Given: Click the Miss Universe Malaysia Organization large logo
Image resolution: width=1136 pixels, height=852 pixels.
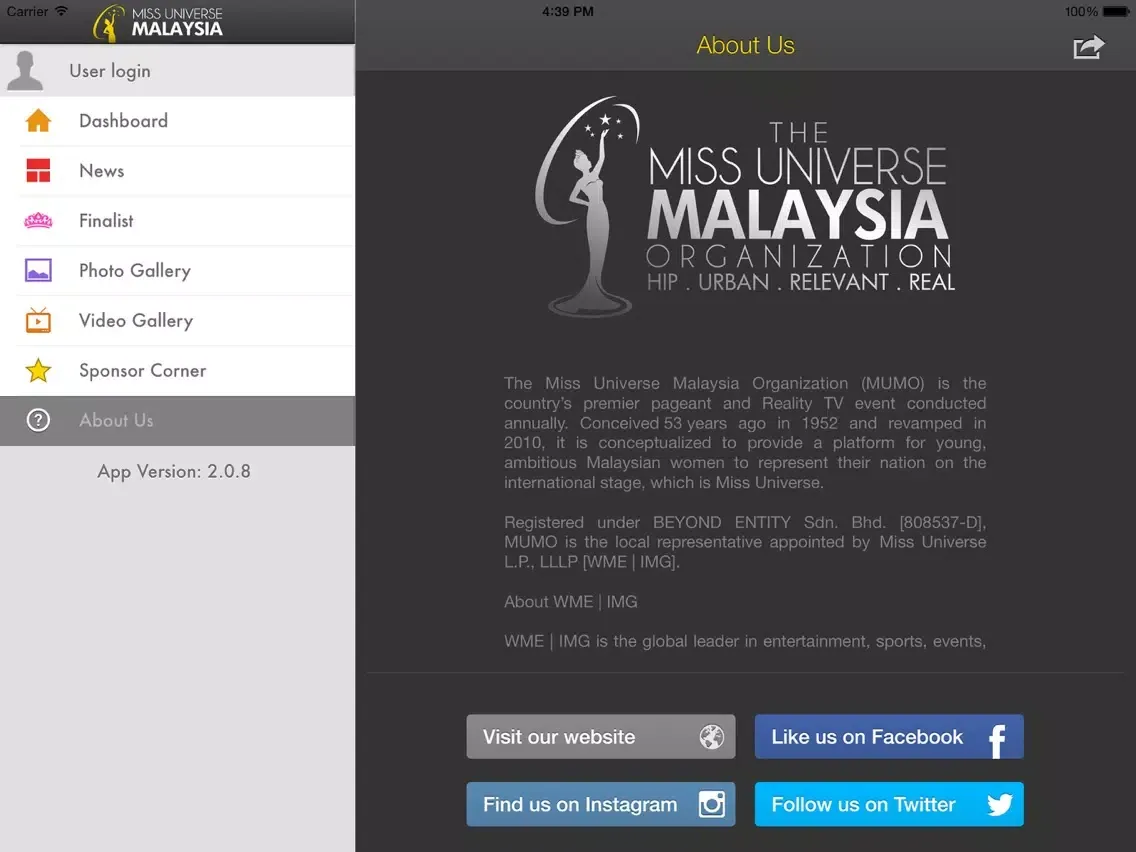Looking at the screenshot, I should (745, 206).
